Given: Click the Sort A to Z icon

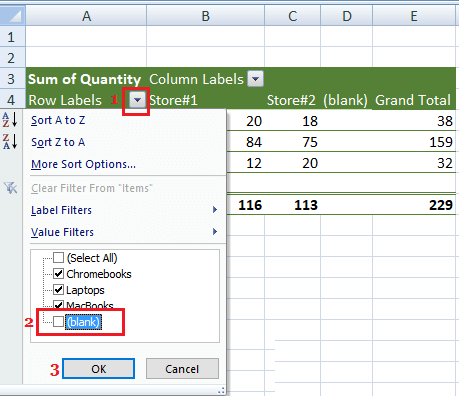Looking at the screenshot, I should 10,120.
